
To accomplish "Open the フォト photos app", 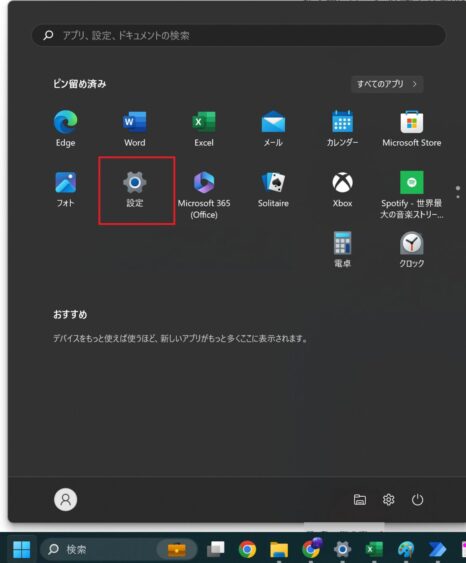I will [x=65, y=189].
